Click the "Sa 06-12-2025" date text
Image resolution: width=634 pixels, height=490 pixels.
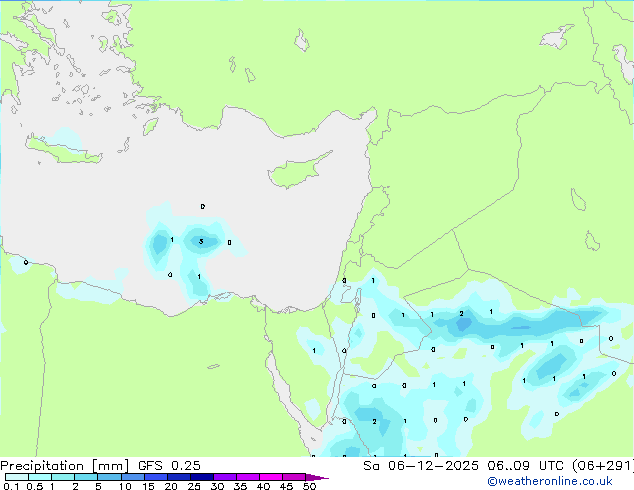click(421, 466)
